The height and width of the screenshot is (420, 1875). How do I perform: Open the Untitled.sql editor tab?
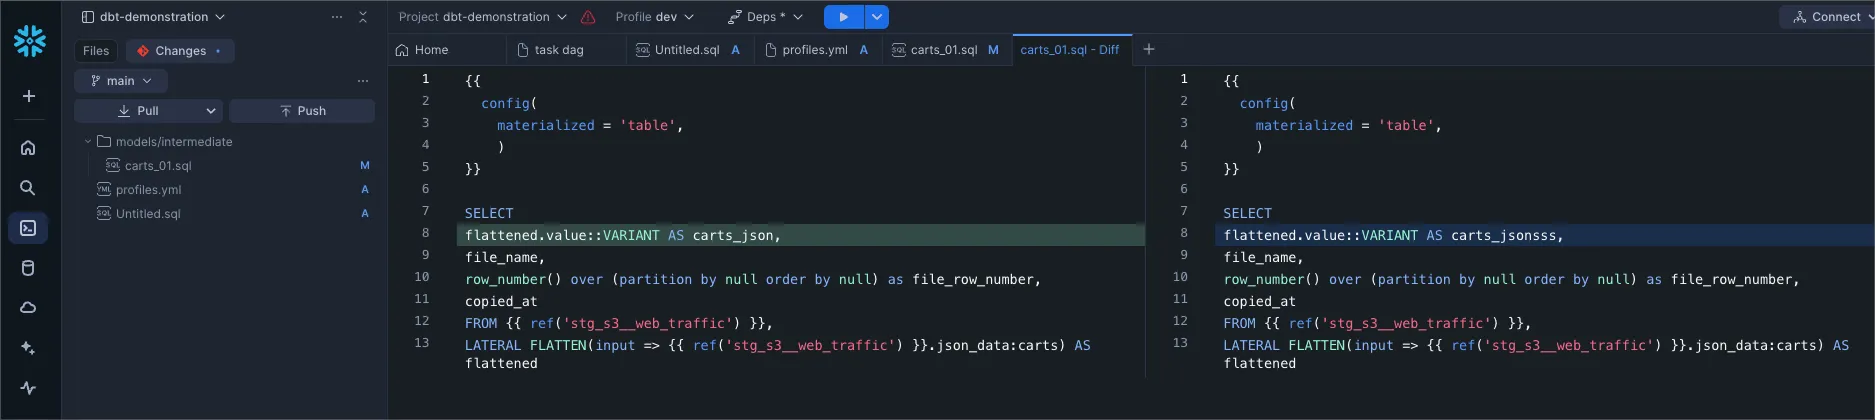pos(688,50)
